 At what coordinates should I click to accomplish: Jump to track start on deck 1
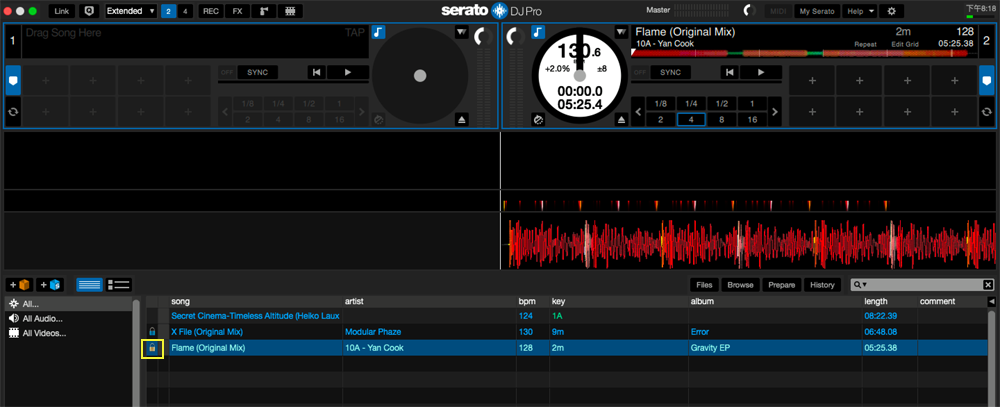(x=316, y=72)
